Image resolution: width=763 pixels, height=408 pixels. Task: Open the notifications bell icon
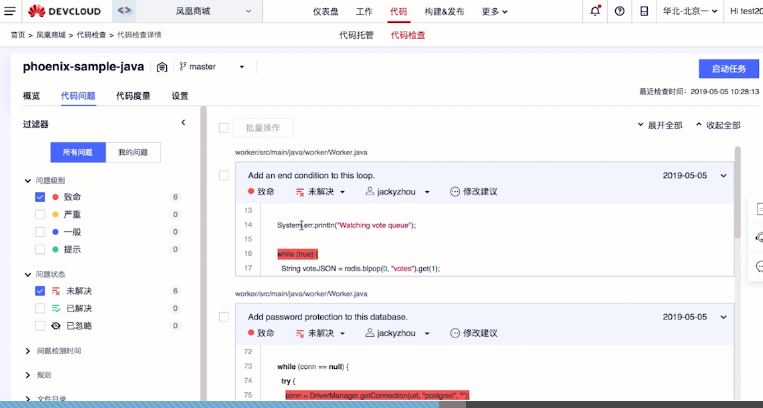(595, 11)
